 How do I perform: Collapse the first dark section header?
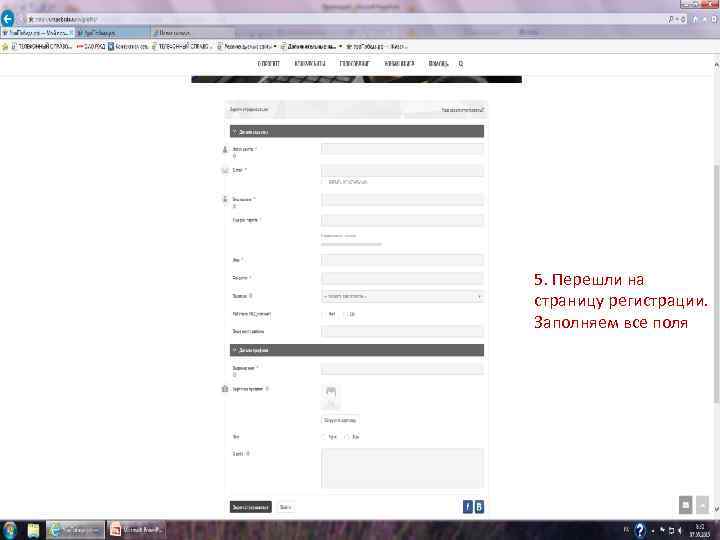click(x=357, y=131)
